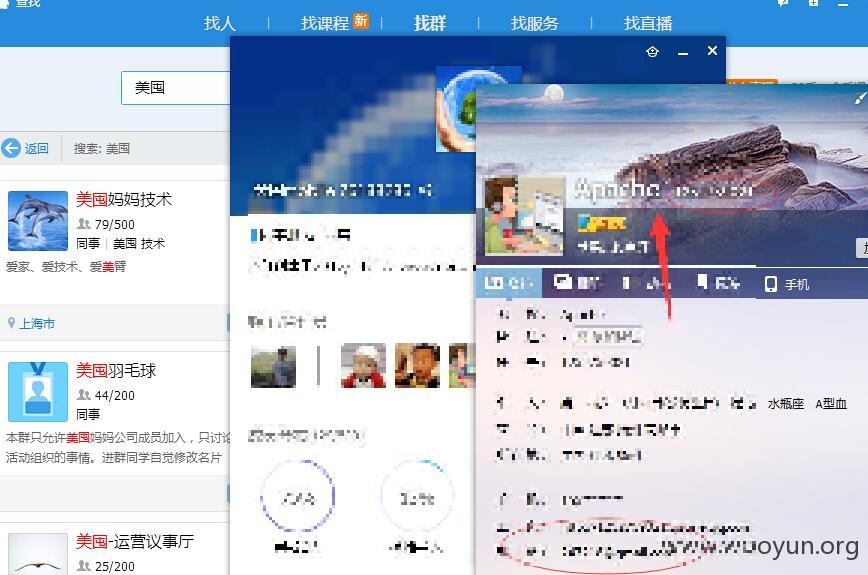The height and width of the screenshot is (575, 868).
Task: Click the location pin icon beside 上海市
Action: click(x=11, y=323)
